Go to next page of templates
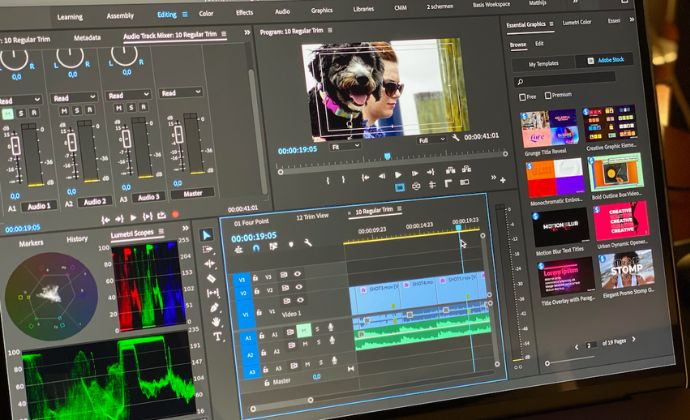690x420 pixels. 634,339
